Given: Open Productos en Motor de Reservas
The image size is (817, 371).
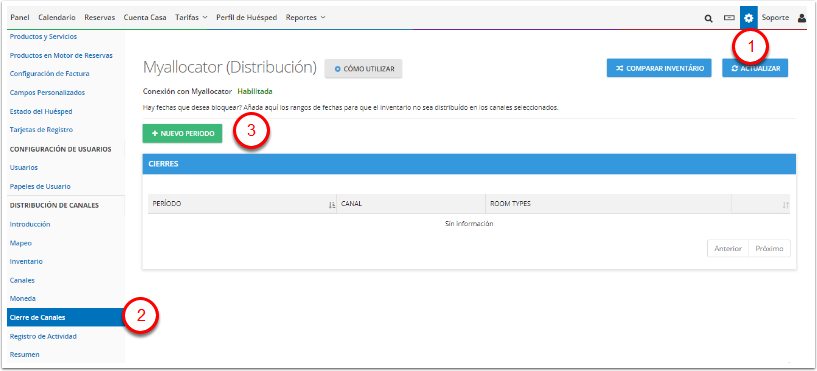Looking at the screenshot, I should [x=61, y=55].
